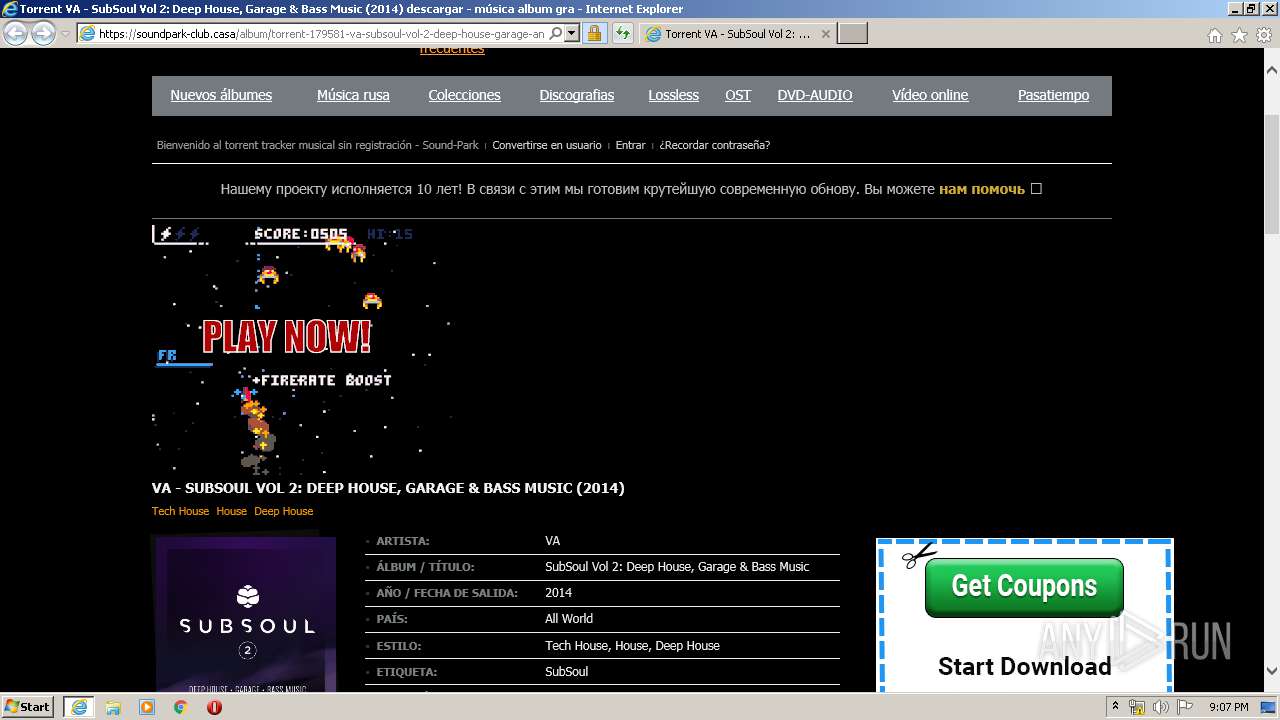1280x720 pixels.
Task: Click the 9:07 PM system clock
Action: 1228,707
